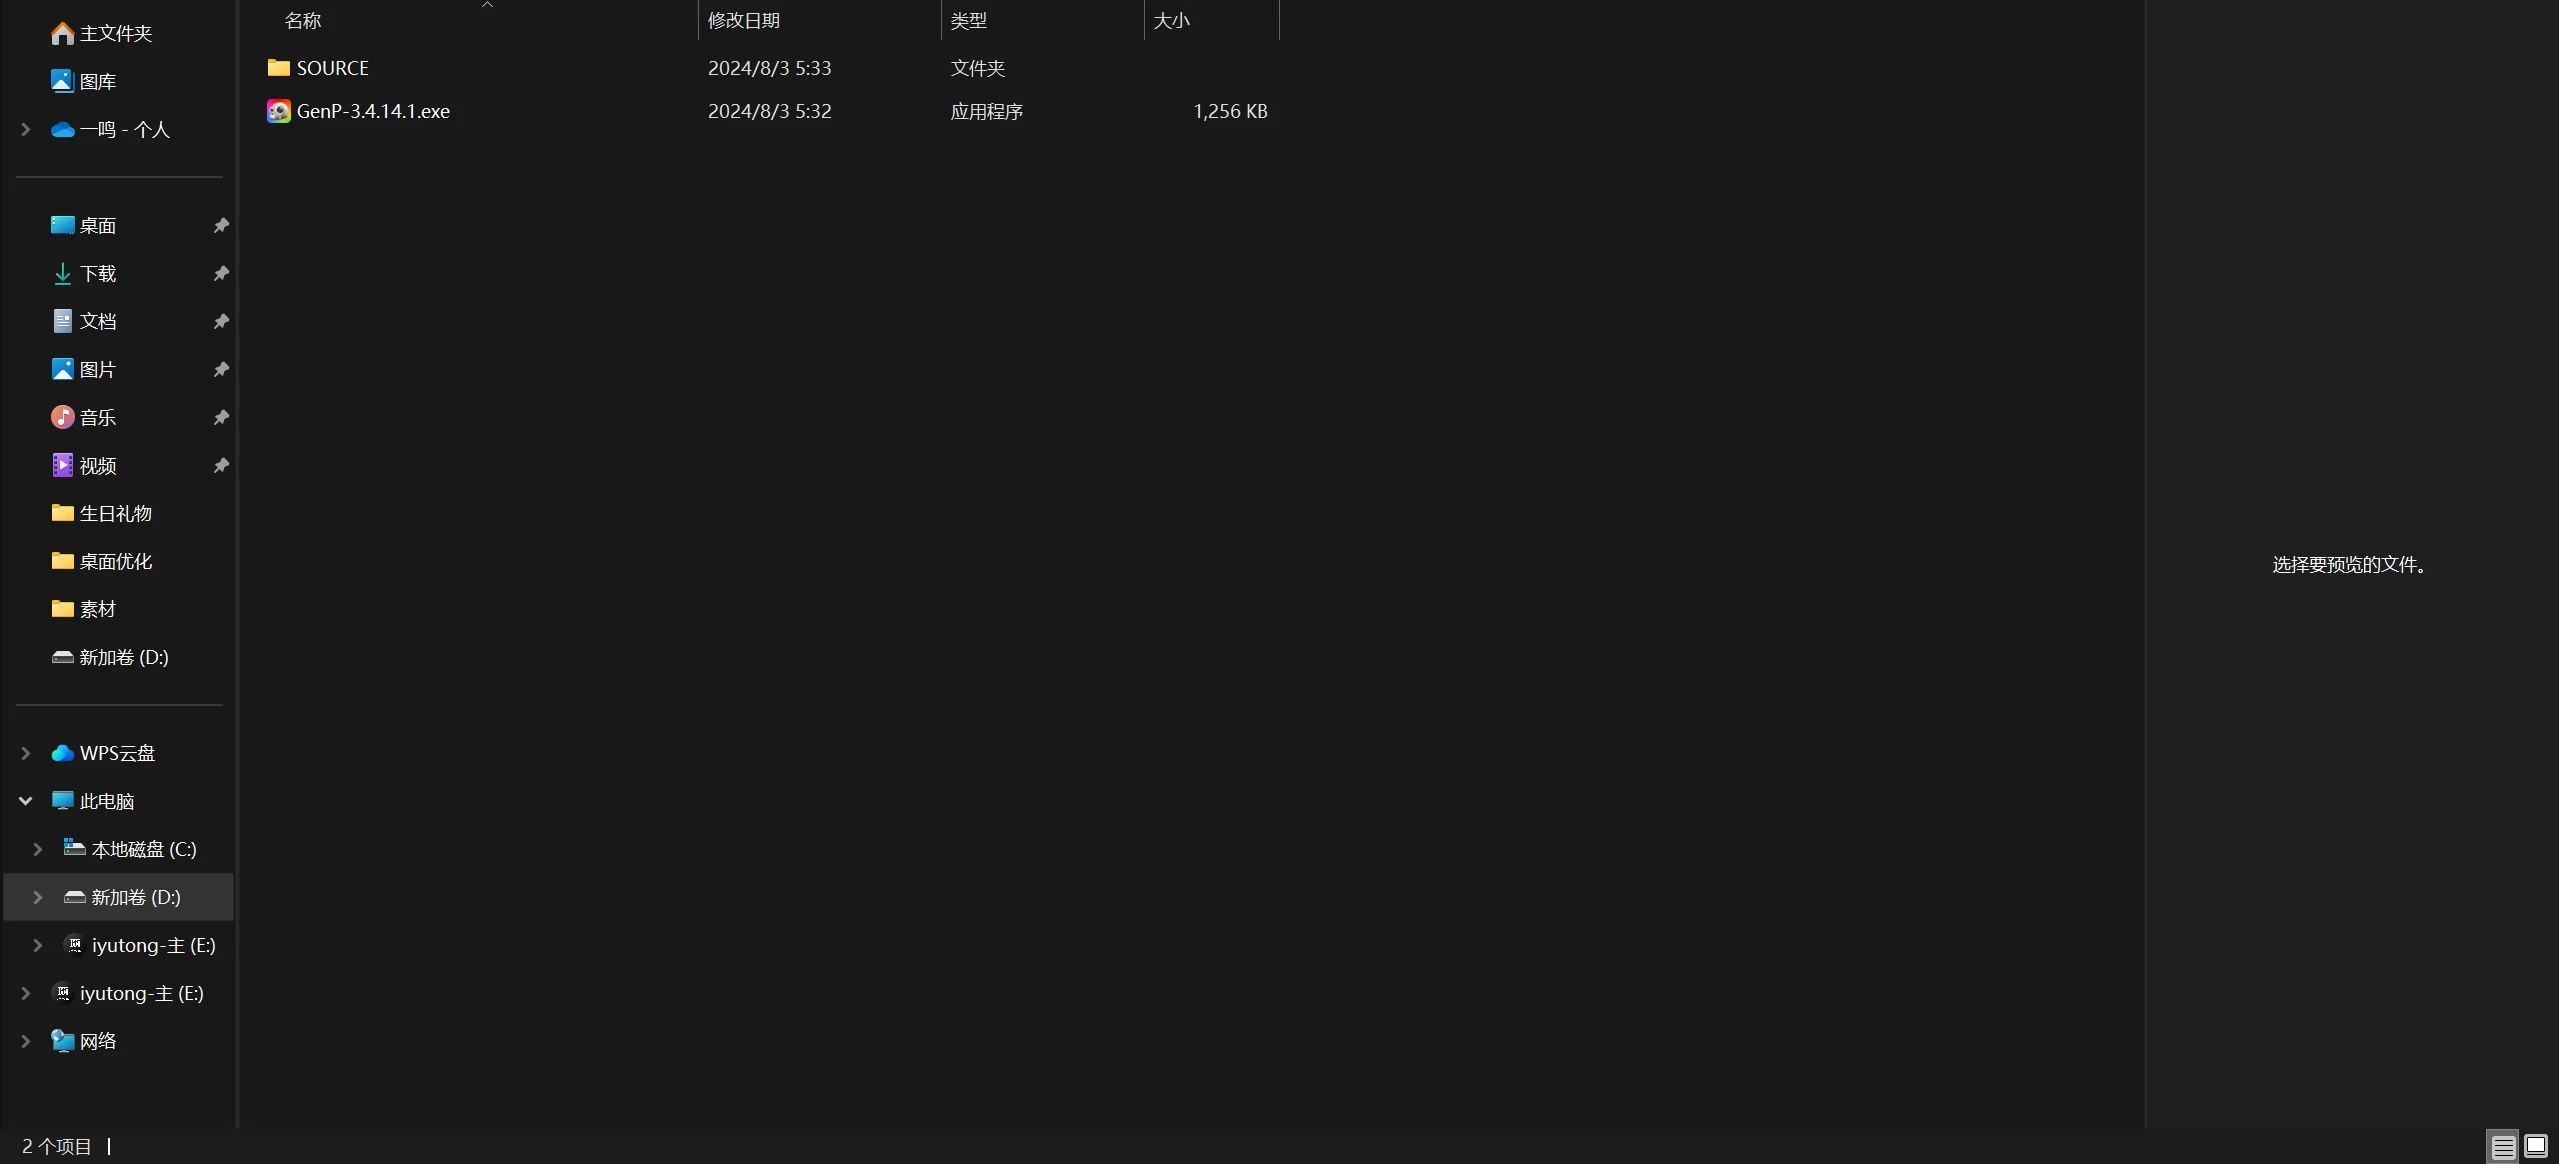Expand the WPS云盘 tree node
Image resolution: width=2559 pixels, height=1164 pixels.
tap(26, 753)
